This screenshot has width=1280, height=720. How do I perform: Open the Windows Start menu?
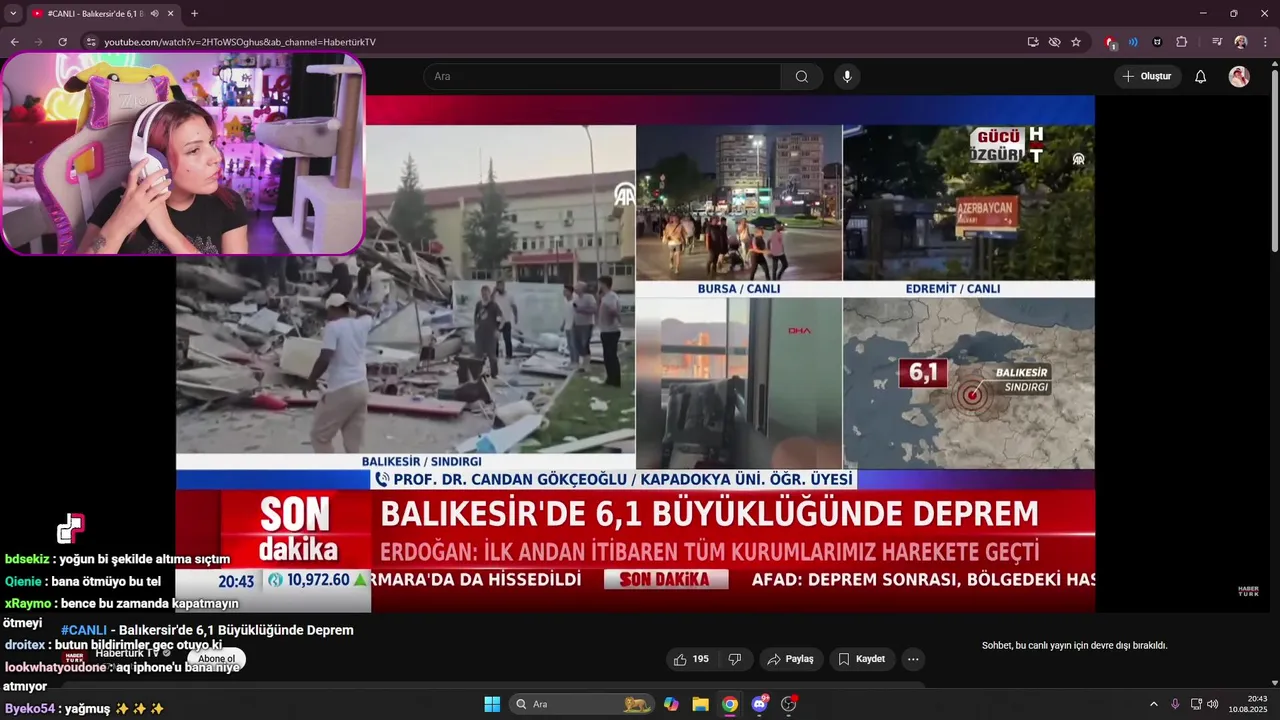[x=492, y=704]
